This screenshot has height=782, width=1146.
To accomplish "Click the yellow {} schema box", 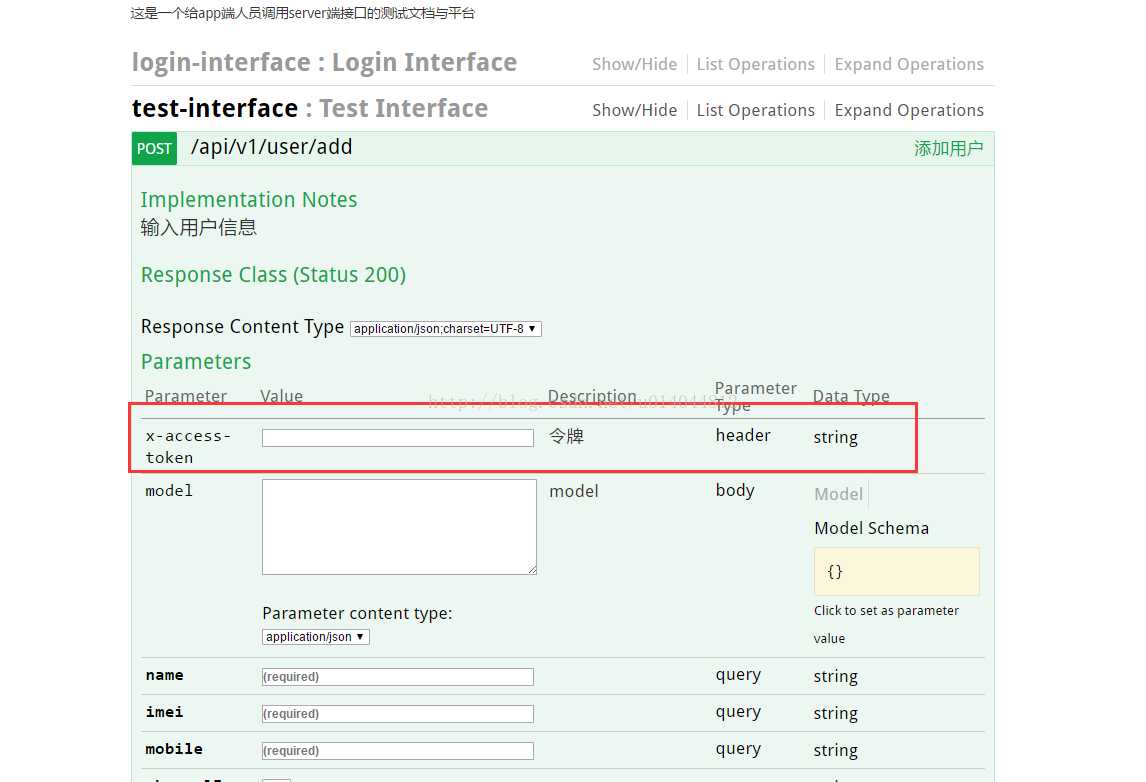I will [x=896, y=572].
